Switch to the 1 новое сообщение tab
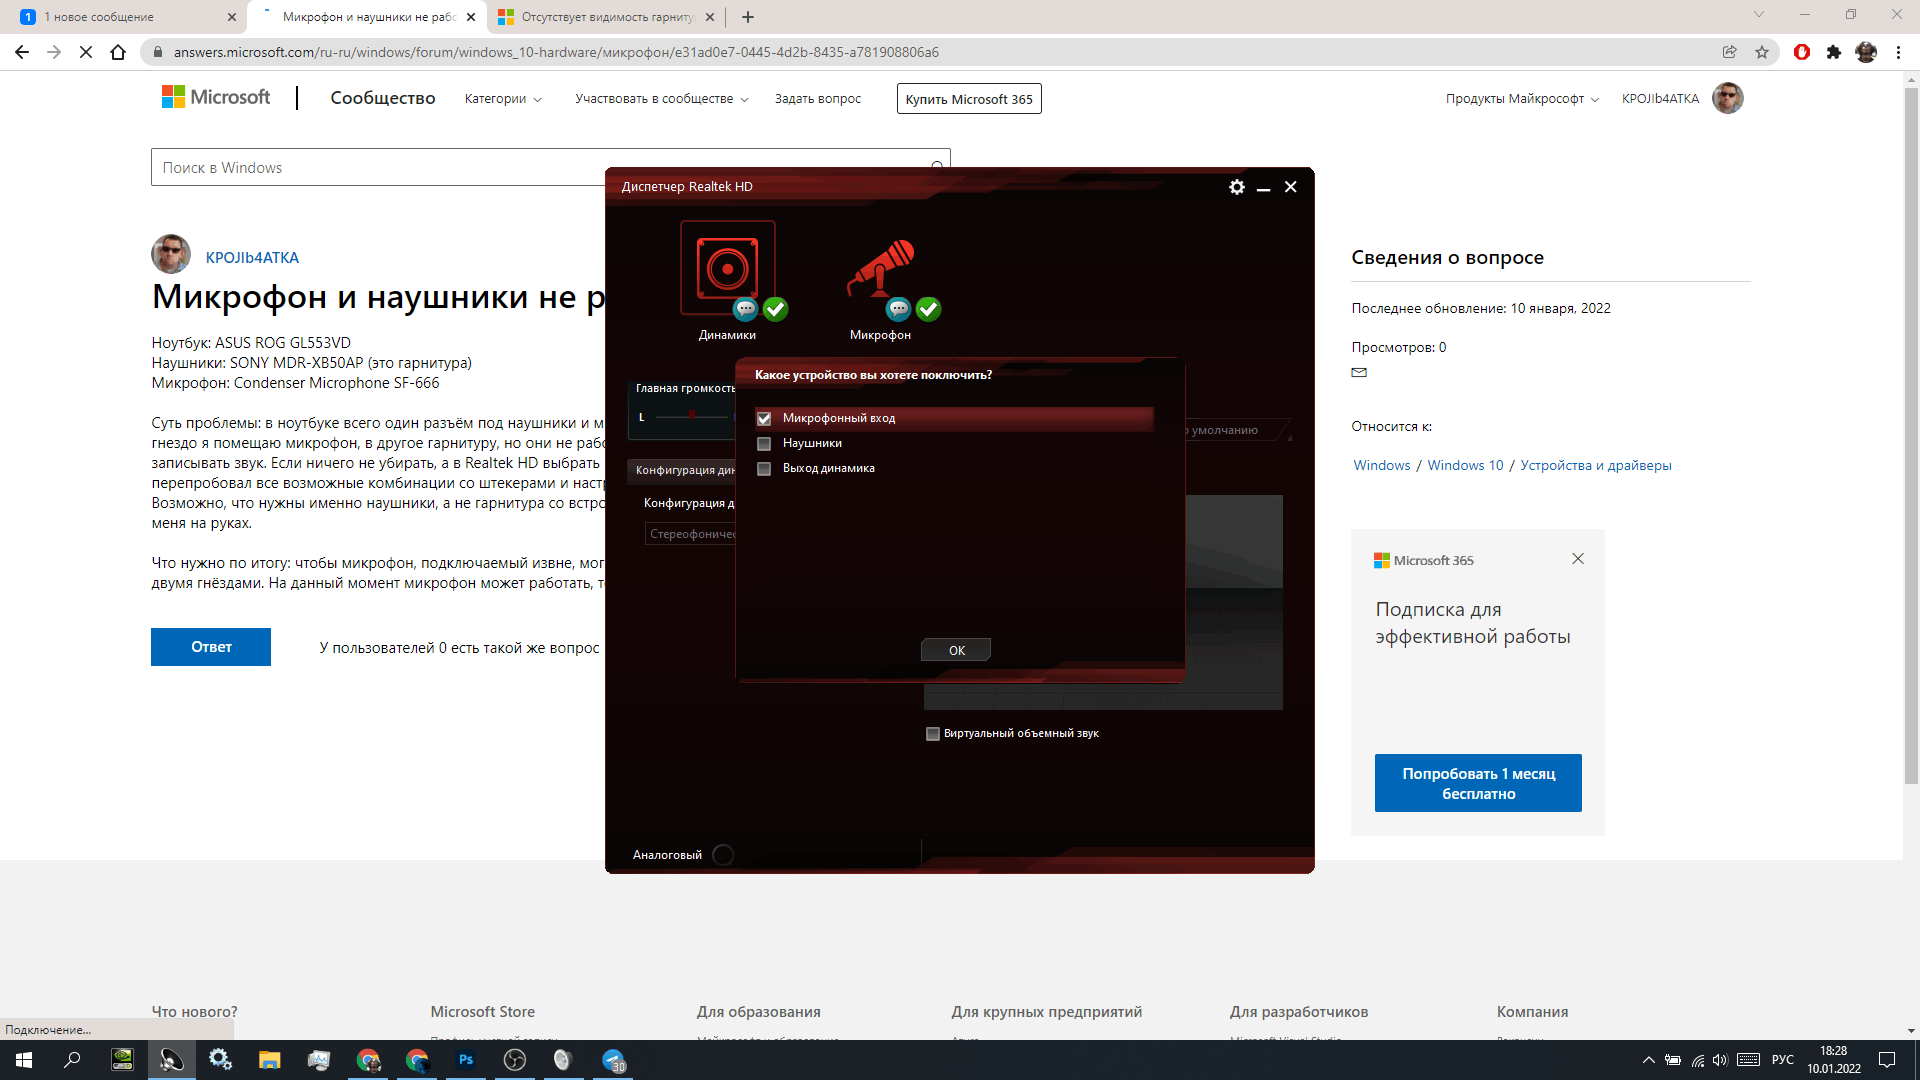Screen dimensions: 1920x1080 [x=120, y=17]
